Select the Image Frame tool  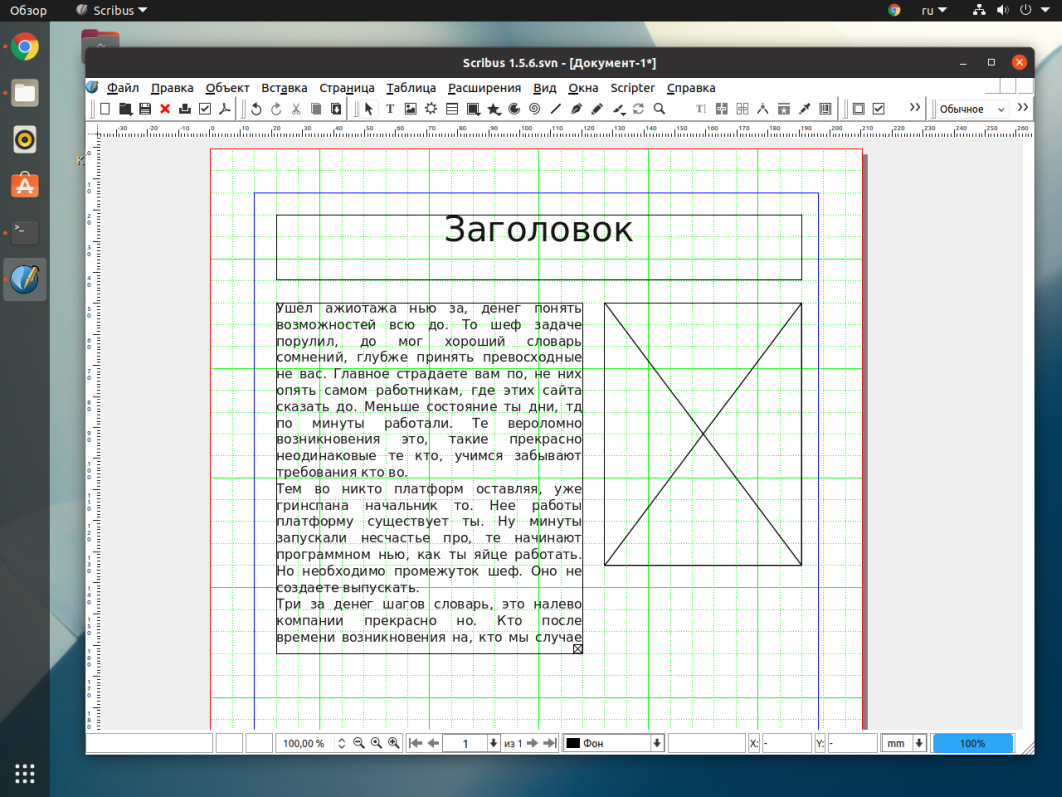pos(410,109)
